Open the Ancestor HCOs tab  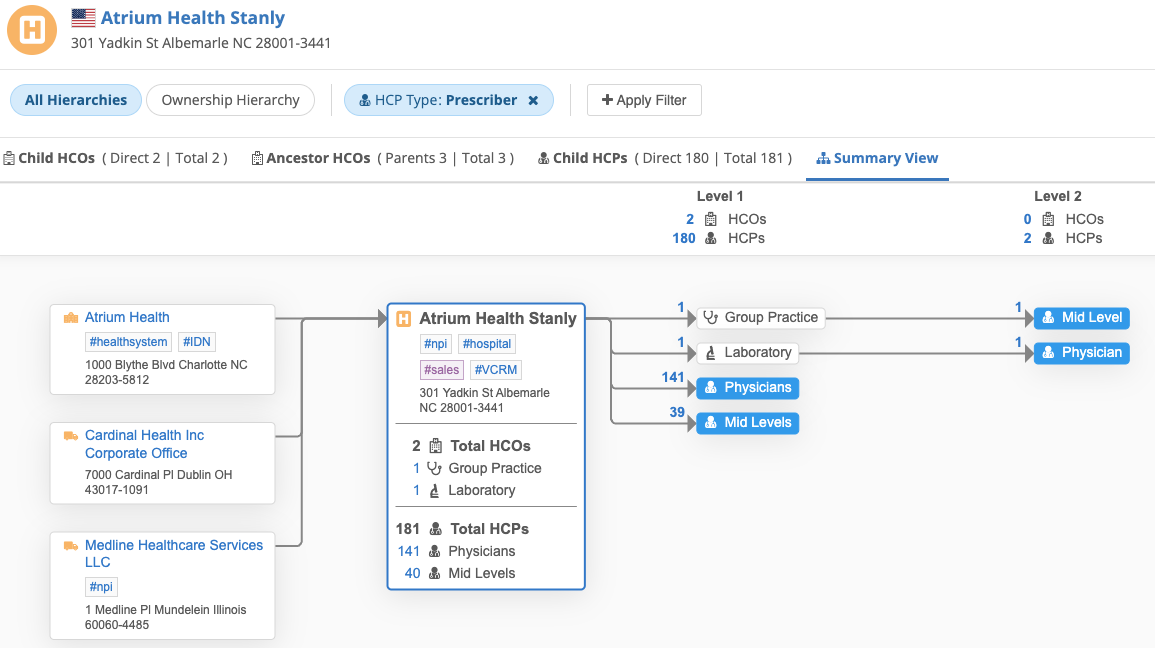click(318, 158)
